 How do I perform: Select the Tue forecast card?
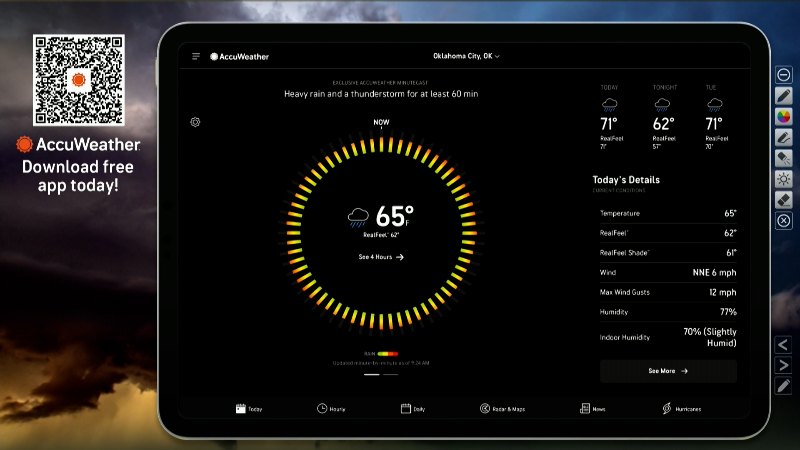(715, 117)
